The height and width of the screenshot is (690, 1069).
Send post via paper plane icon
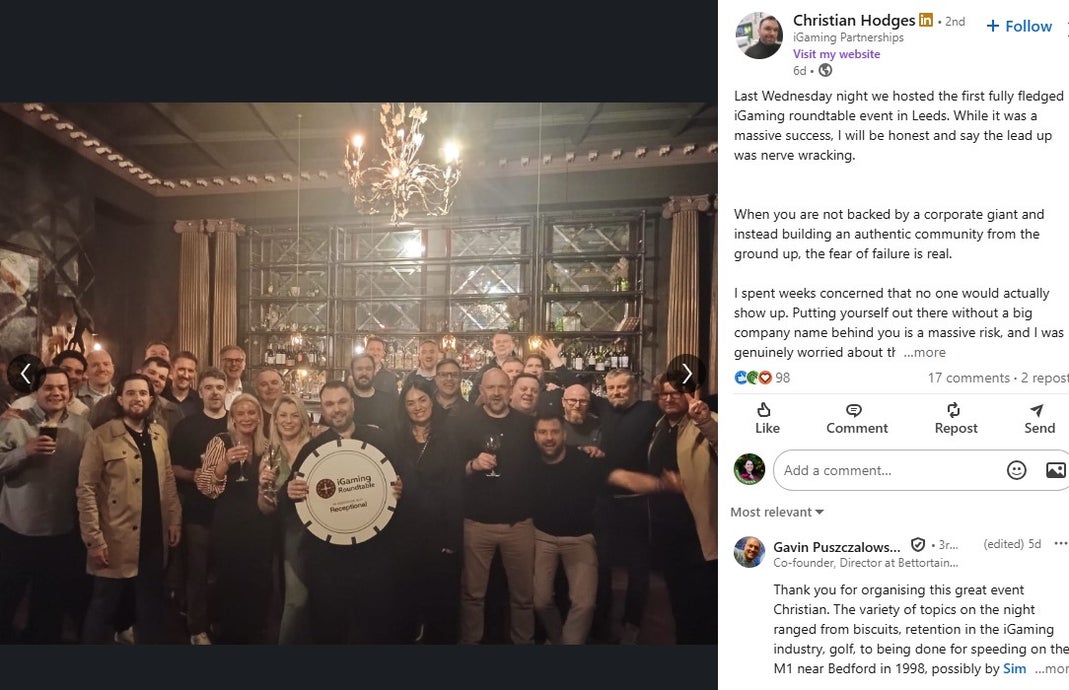pos(1037,410)
